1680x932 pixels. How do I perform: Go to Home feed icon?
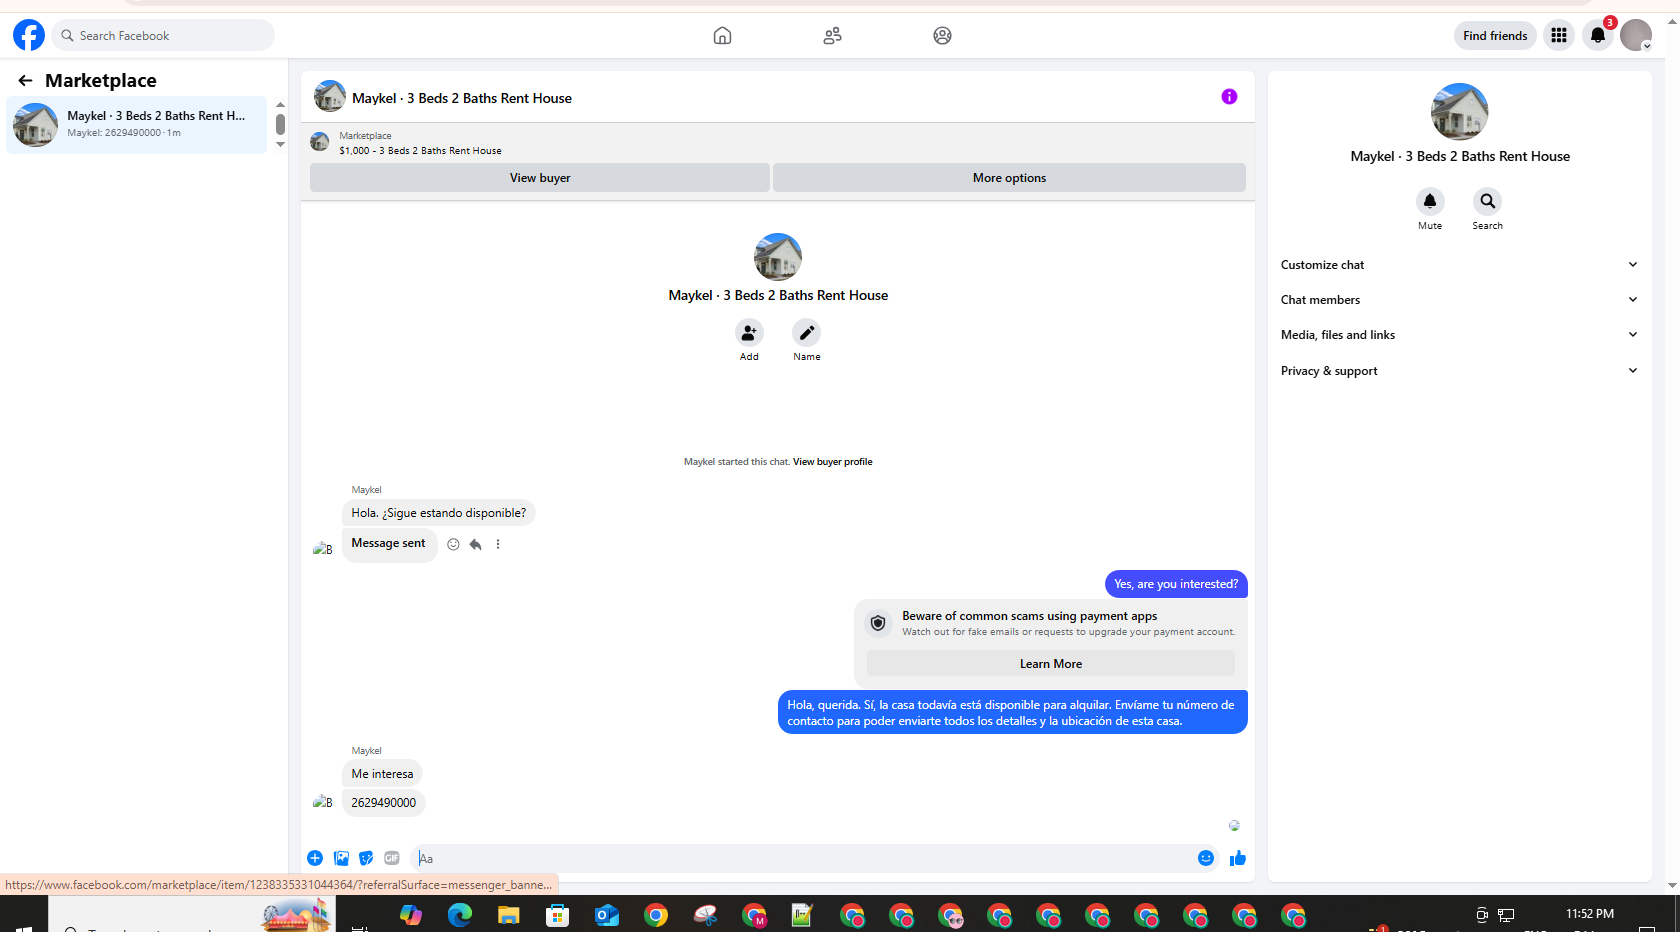point(722,36)
